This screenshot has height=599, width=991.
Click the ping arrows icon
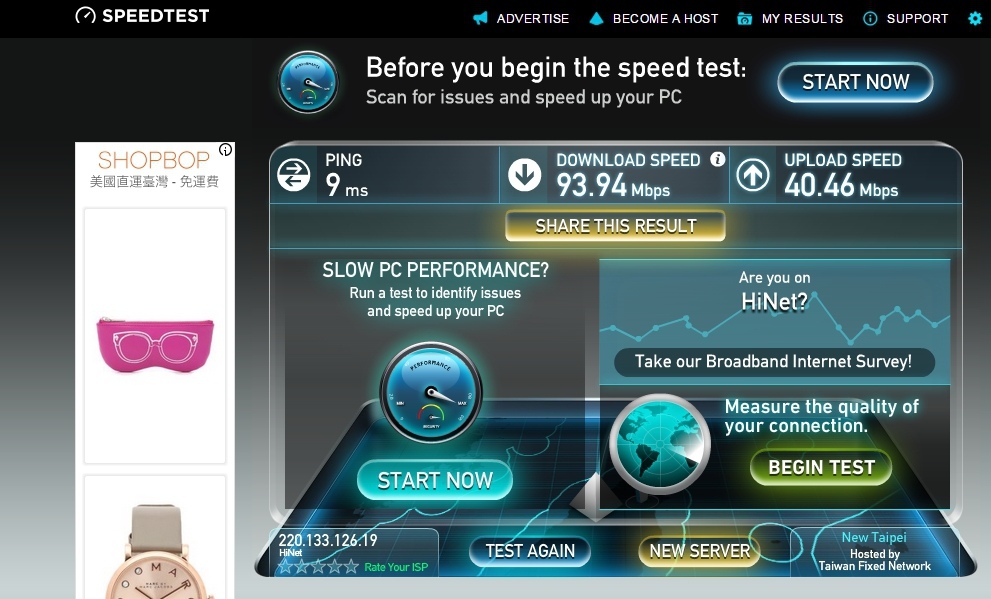click(x=294, y=175)
